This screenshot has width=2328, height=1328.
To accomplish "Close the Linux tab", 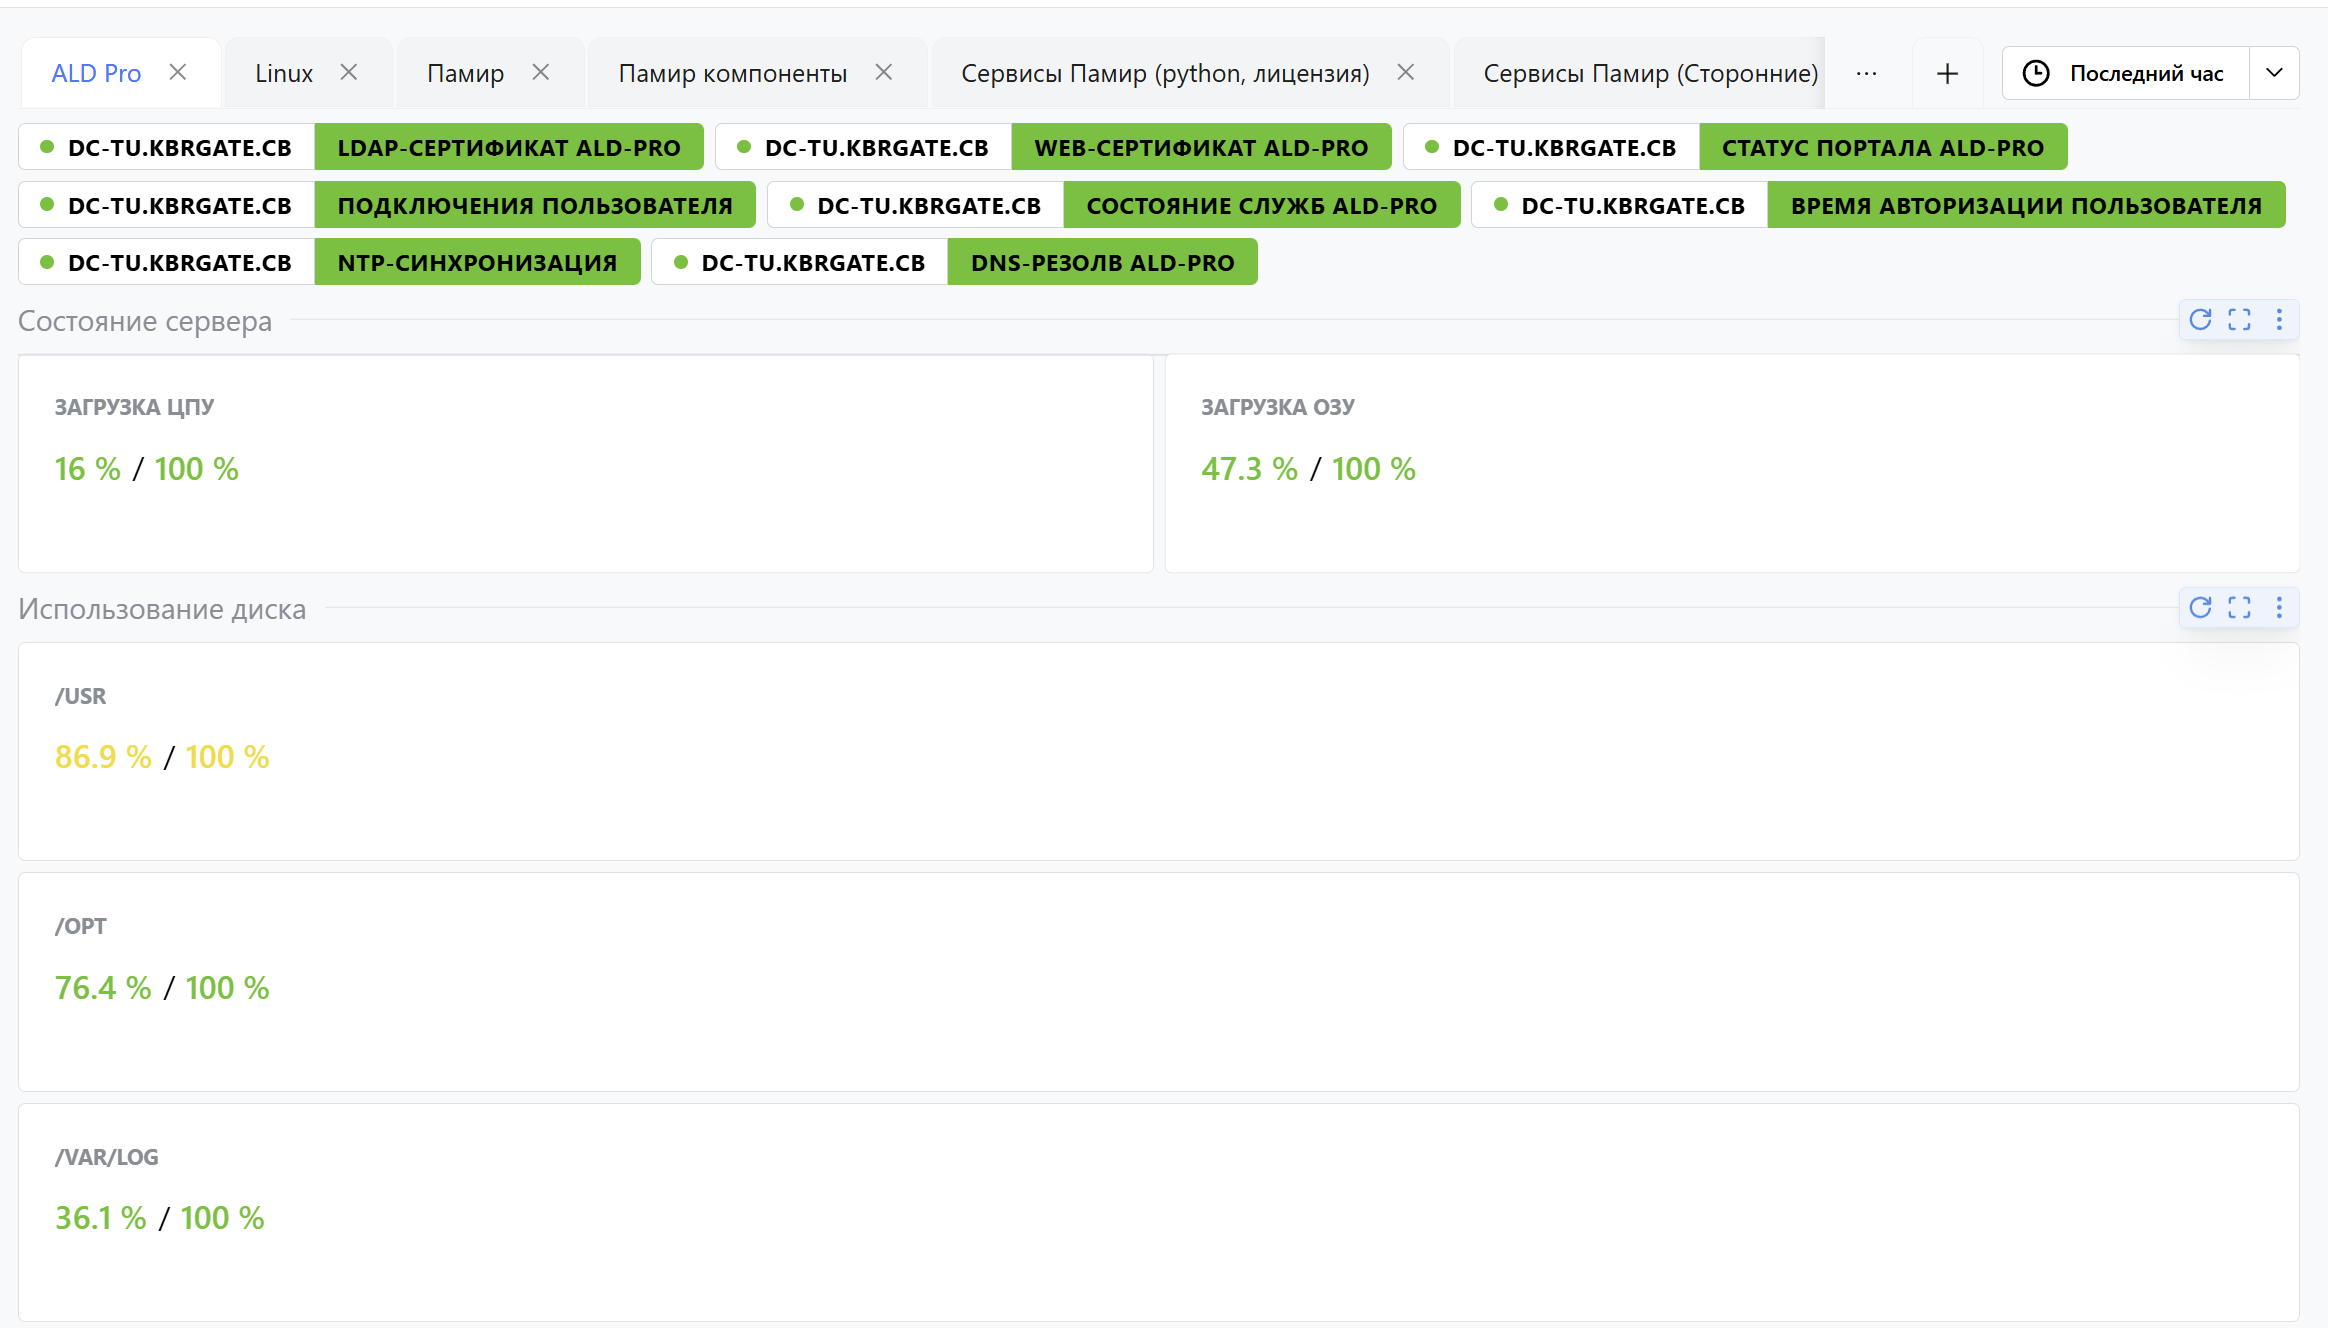I will tap(349, 72).
